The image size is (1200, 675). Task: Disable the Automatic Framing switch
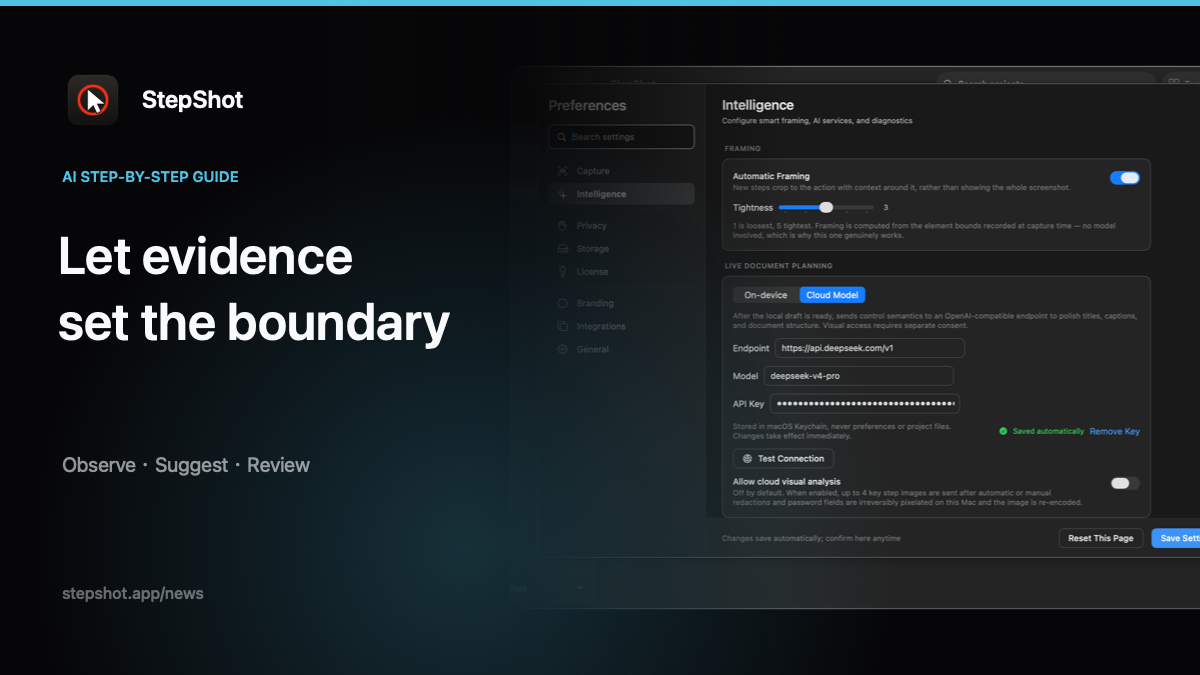[x=1124, y=178]
